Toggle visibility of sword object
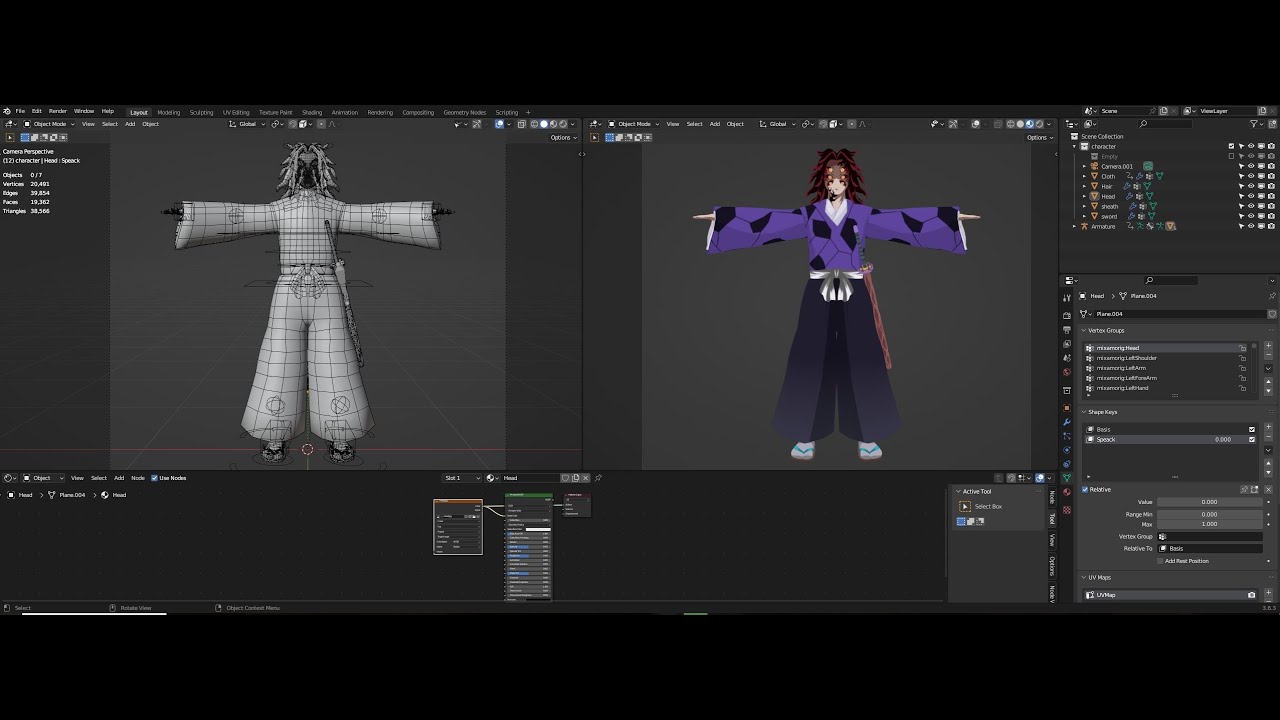1280x720 pixels. 1251,216
